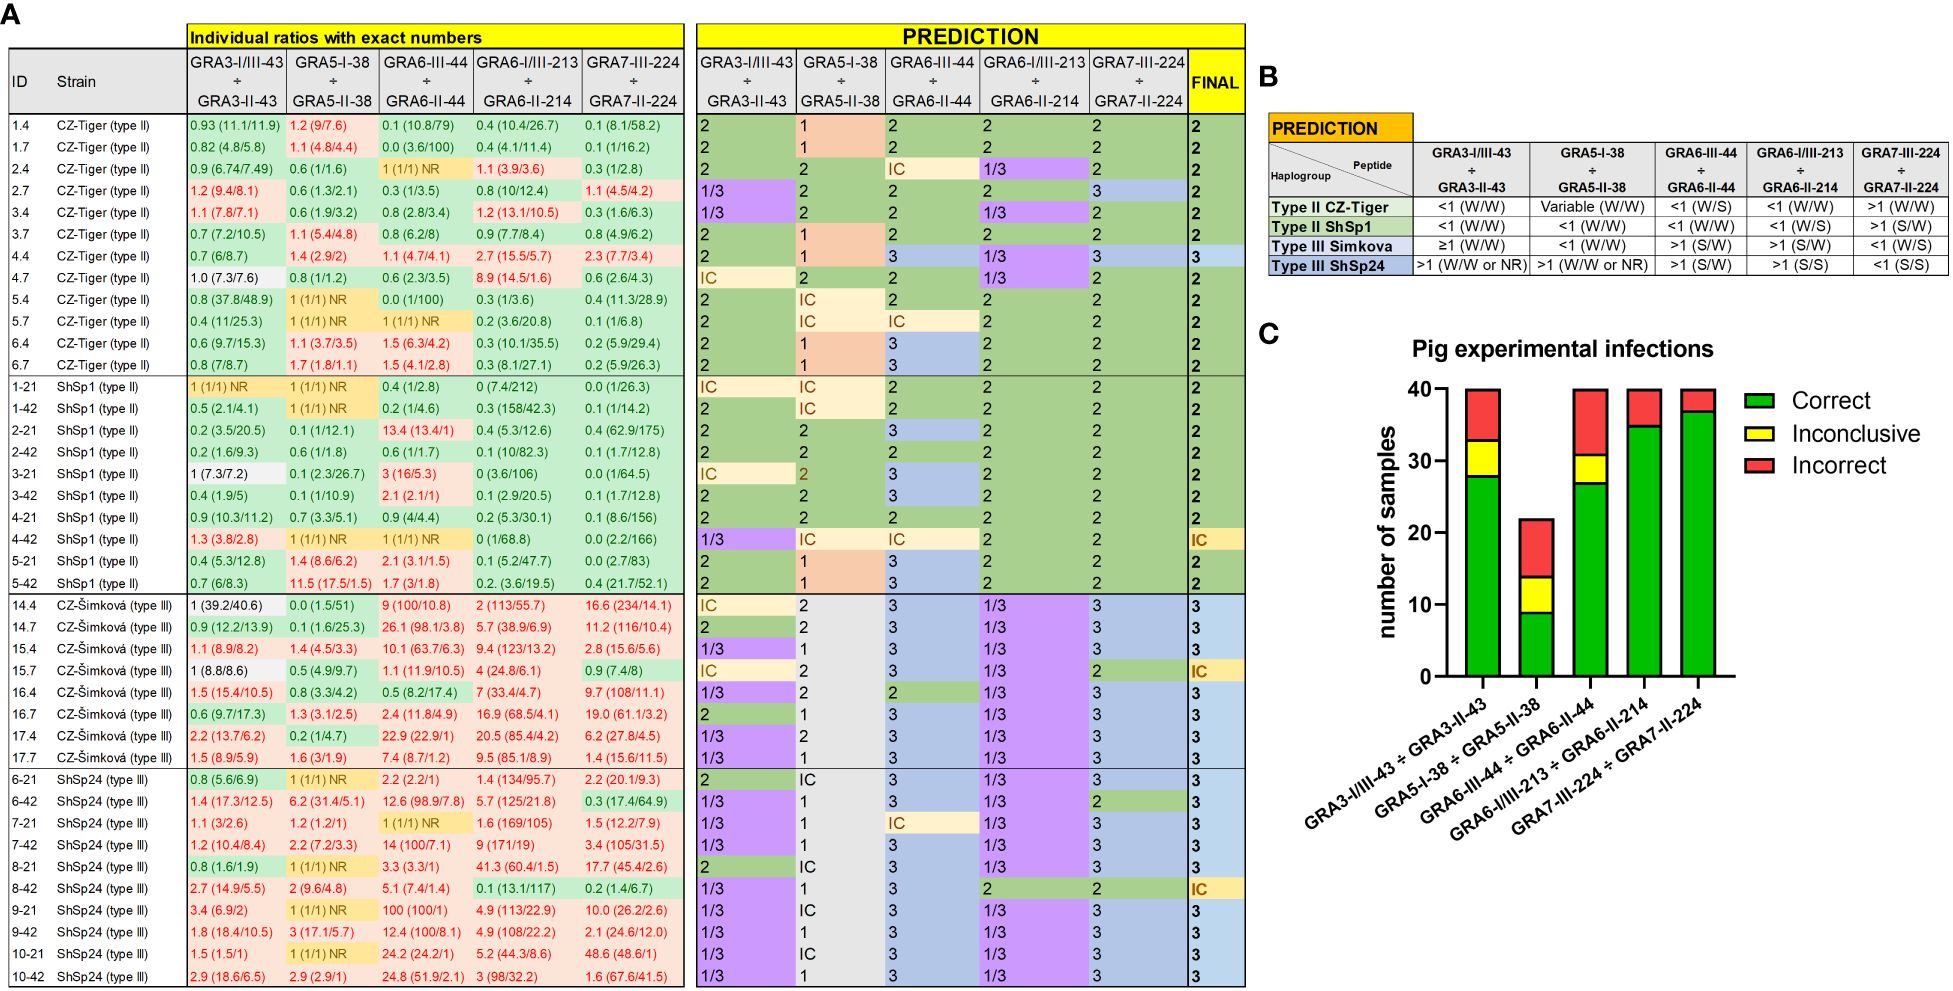Click row ID "1.4" in table A
This screenshot has width=1953, height=991.
click(x=21, y=126)
